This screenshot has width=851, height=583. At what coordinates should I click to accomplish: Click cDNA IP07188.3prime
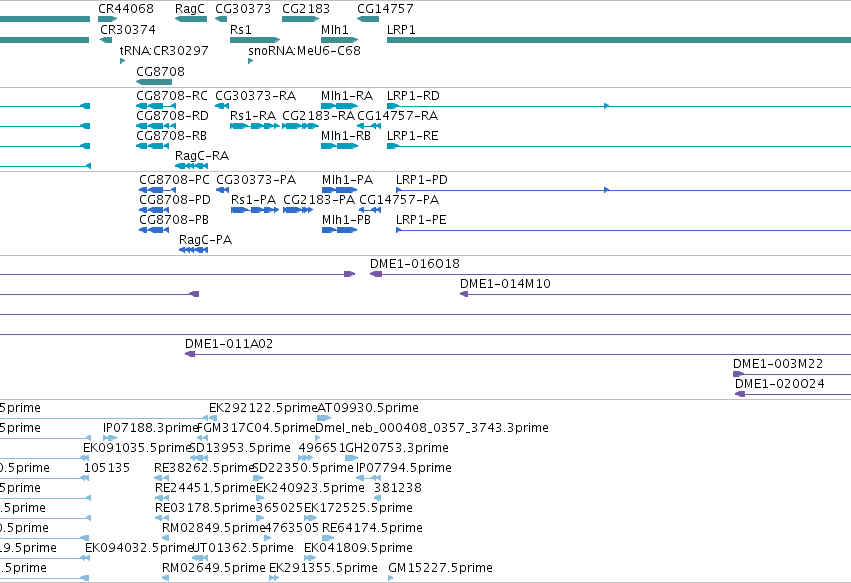click(150, 428)
